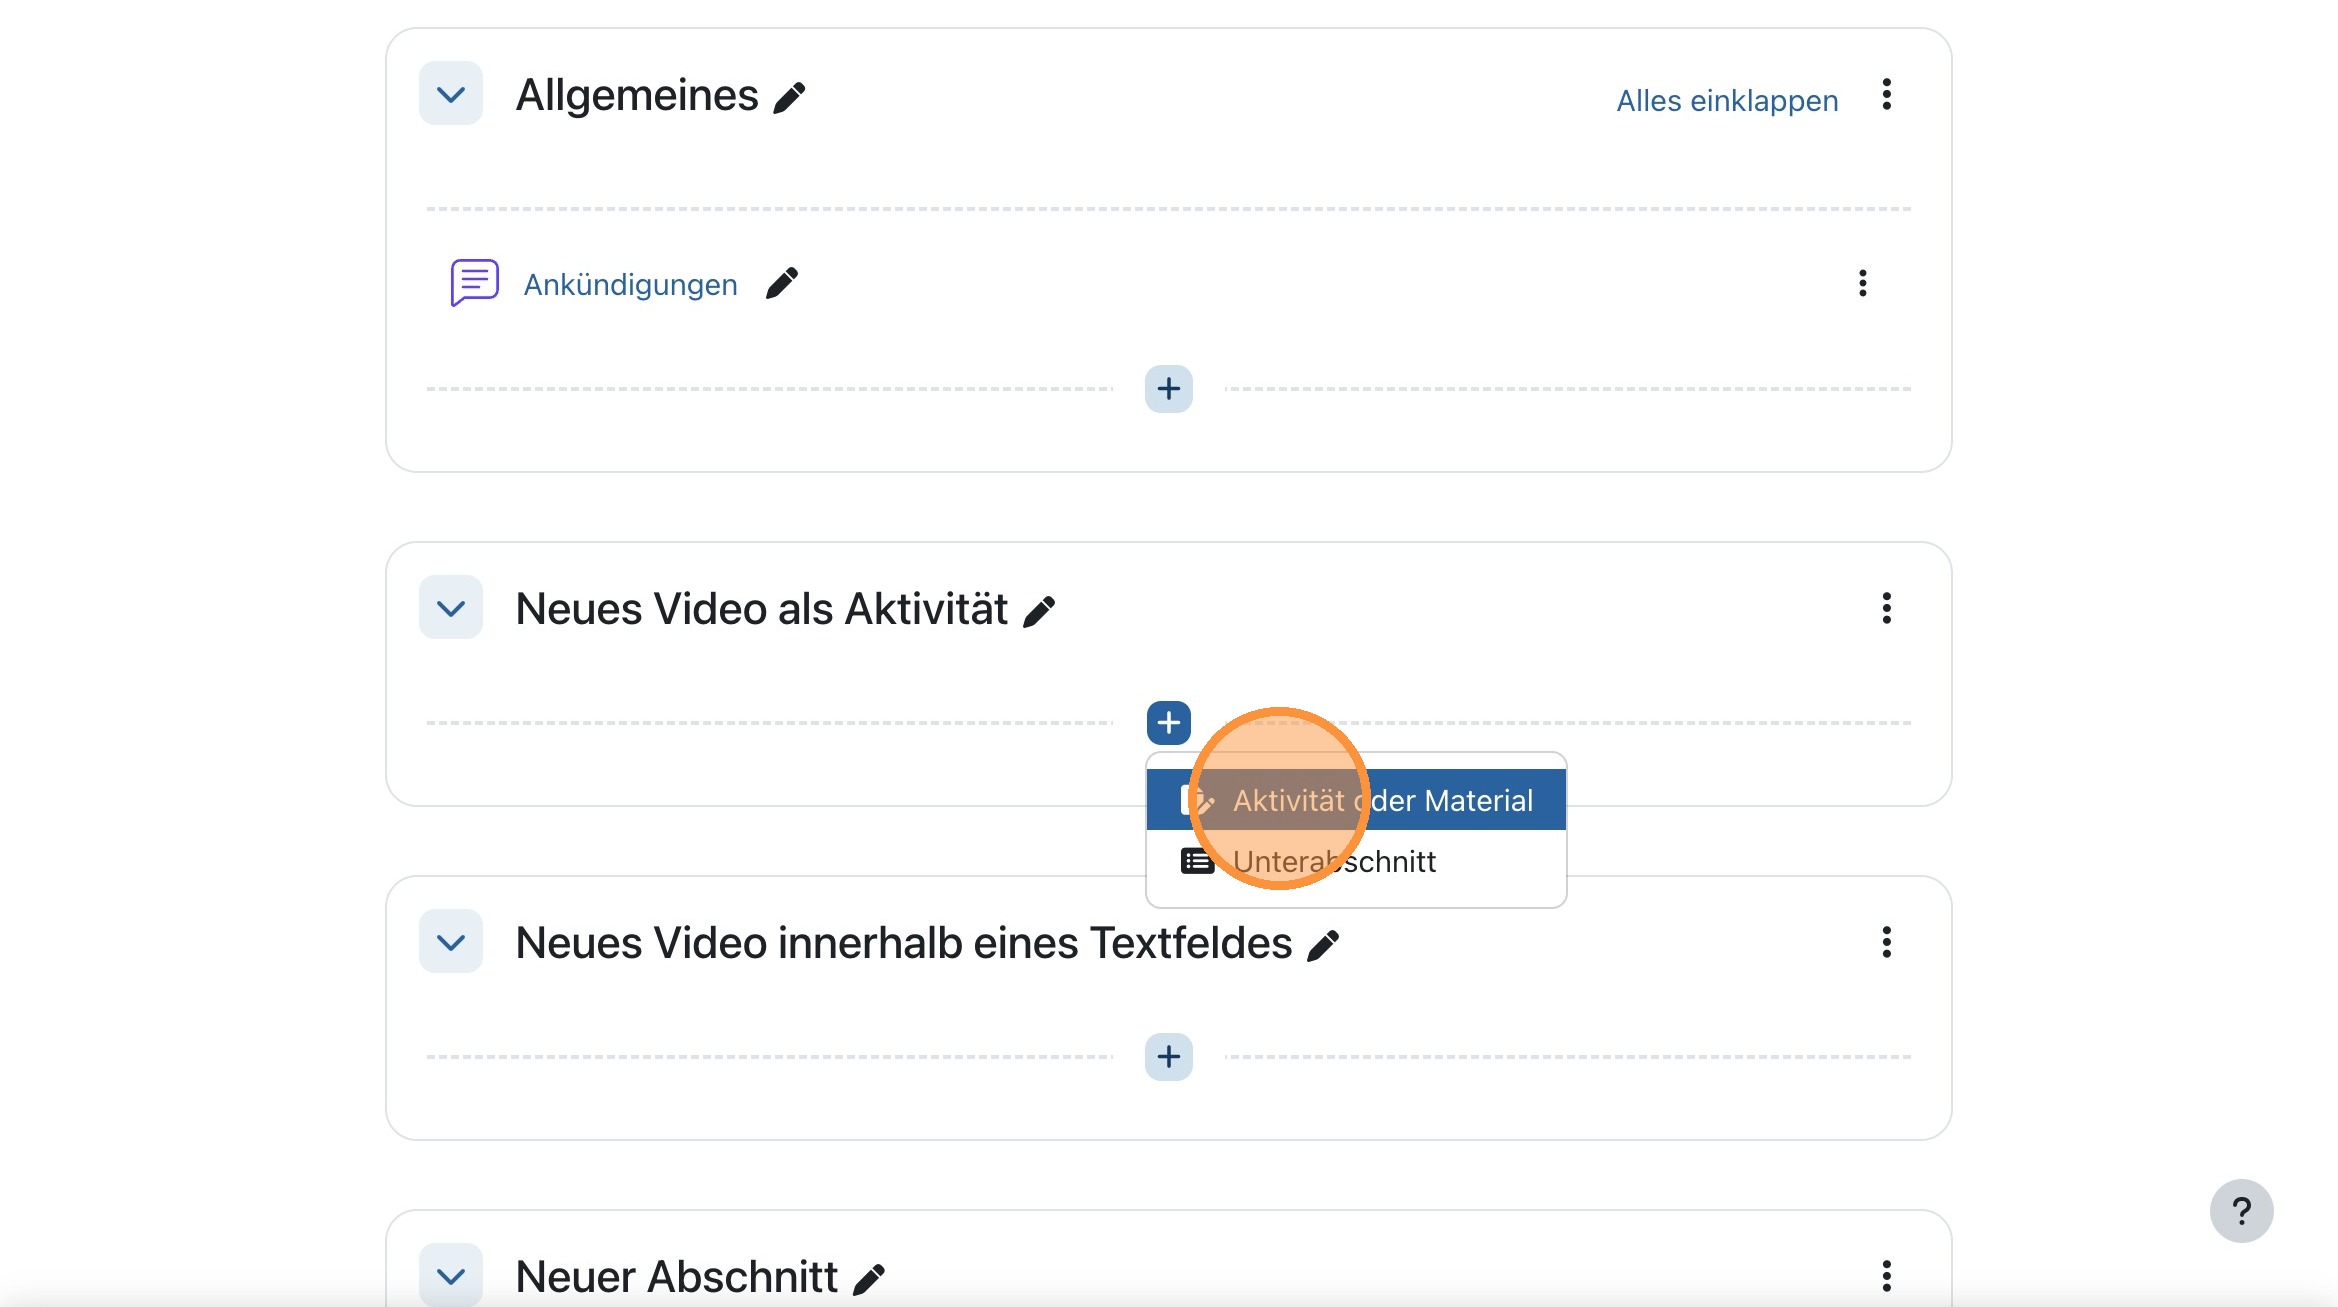This screenshot has height=1307, width=2338.
Task: Edit the Ankündigungen activity name
Action: click(783, 284)
